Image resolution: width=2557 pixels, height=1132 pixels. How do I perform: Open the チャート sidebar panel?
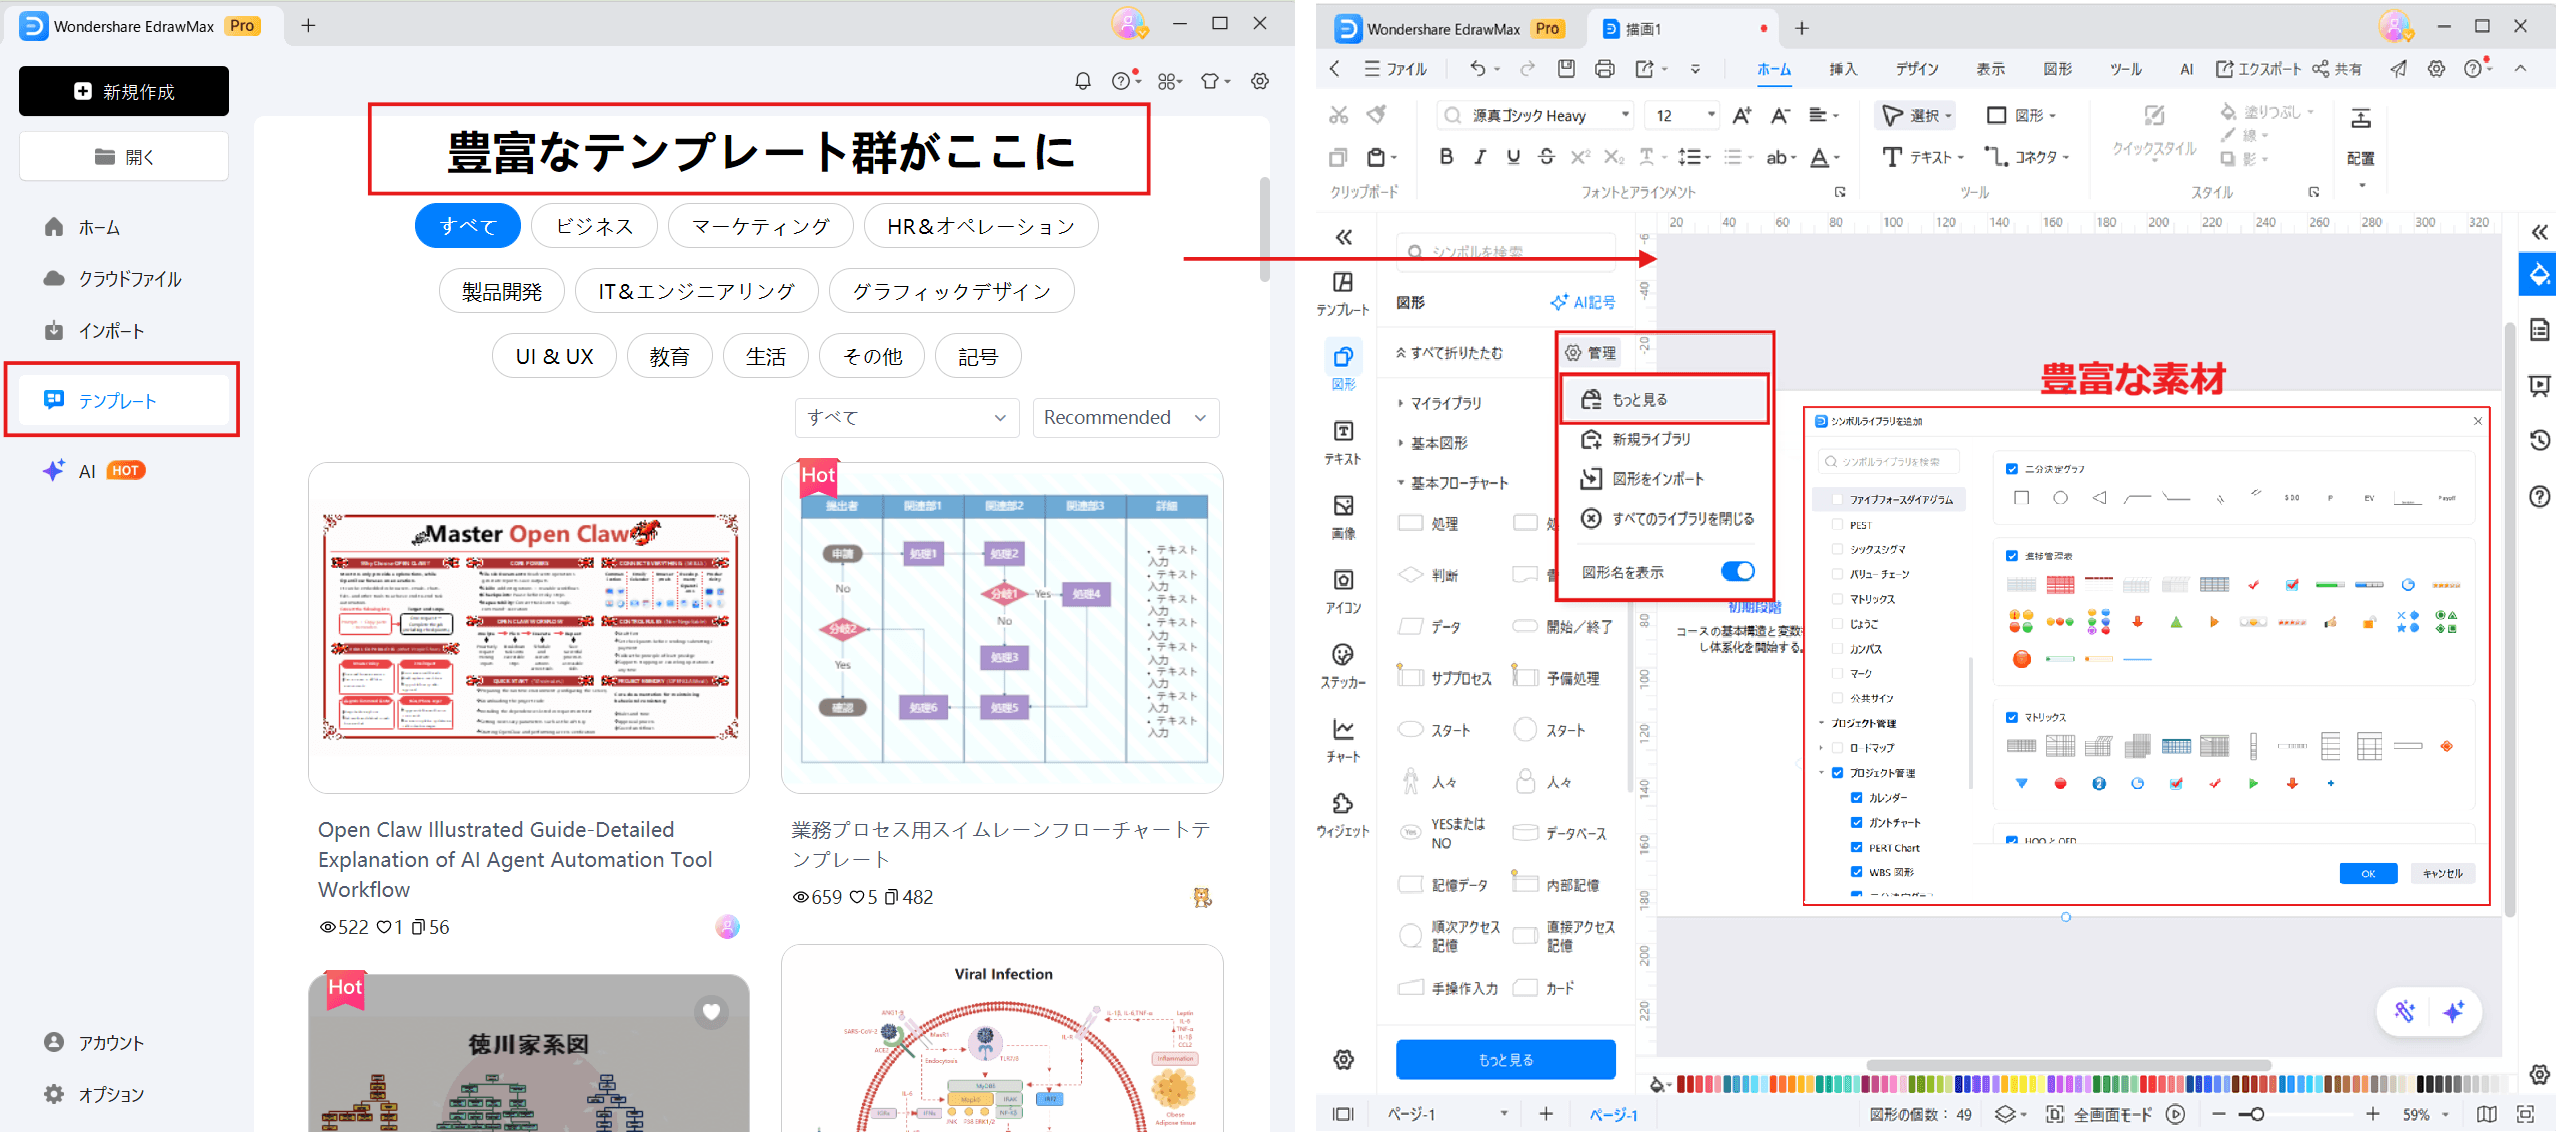pyautogui.click(x=1343, y=738)
